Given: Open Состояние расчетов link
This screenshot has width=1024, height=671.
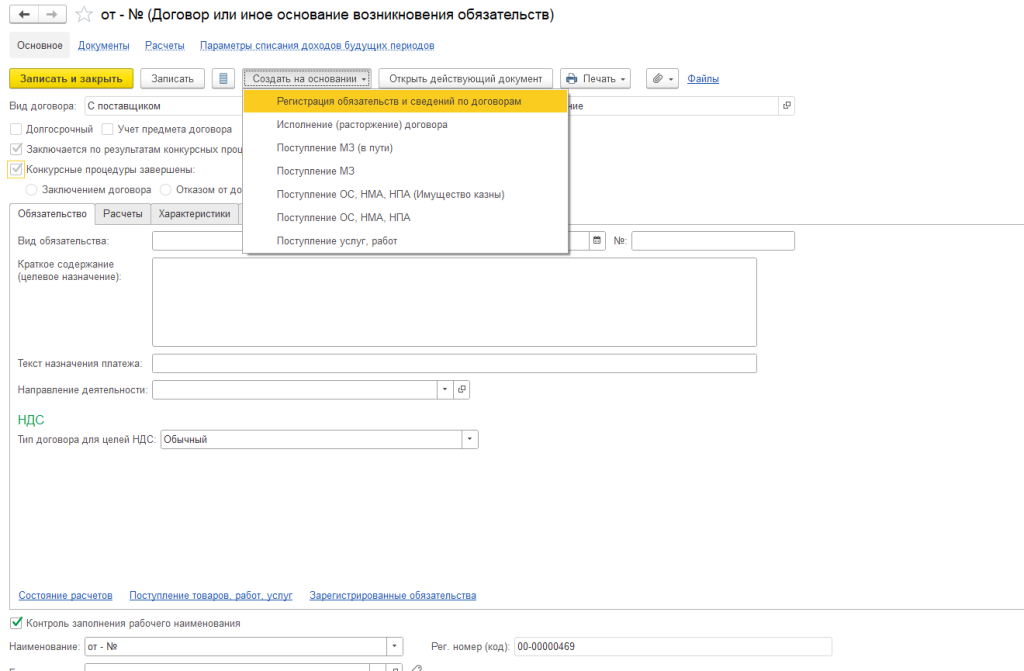Looking at the screenshot, I should [x=65, y=595].
